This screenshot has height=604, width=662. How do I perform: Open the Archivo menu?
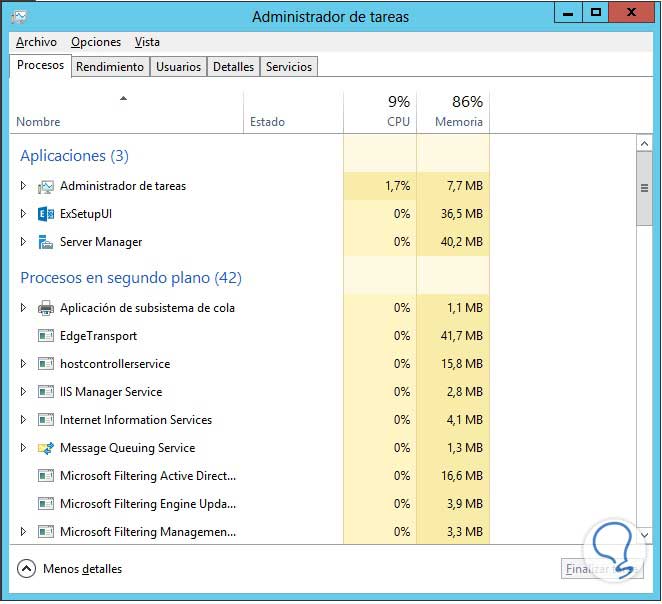(36, 42)
